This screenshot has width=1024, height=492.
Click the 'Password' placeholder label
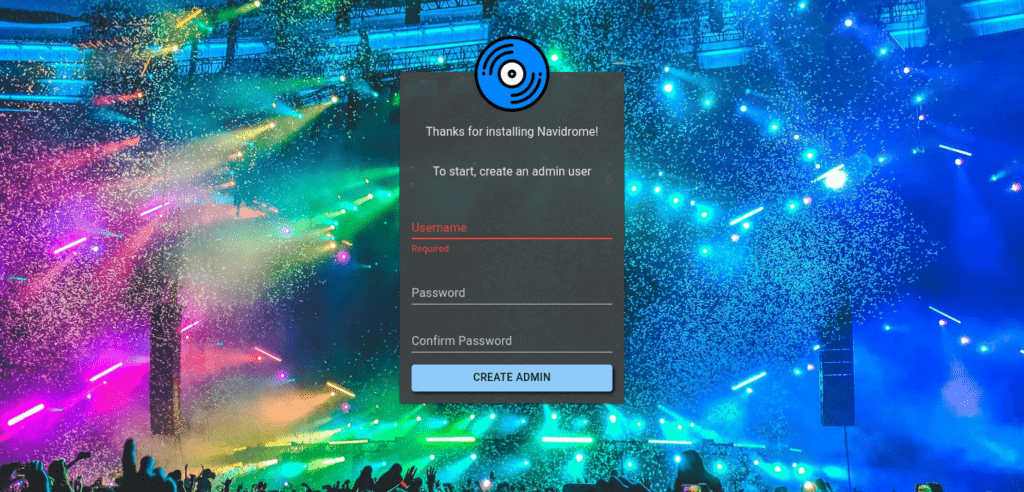pos(438,293)
